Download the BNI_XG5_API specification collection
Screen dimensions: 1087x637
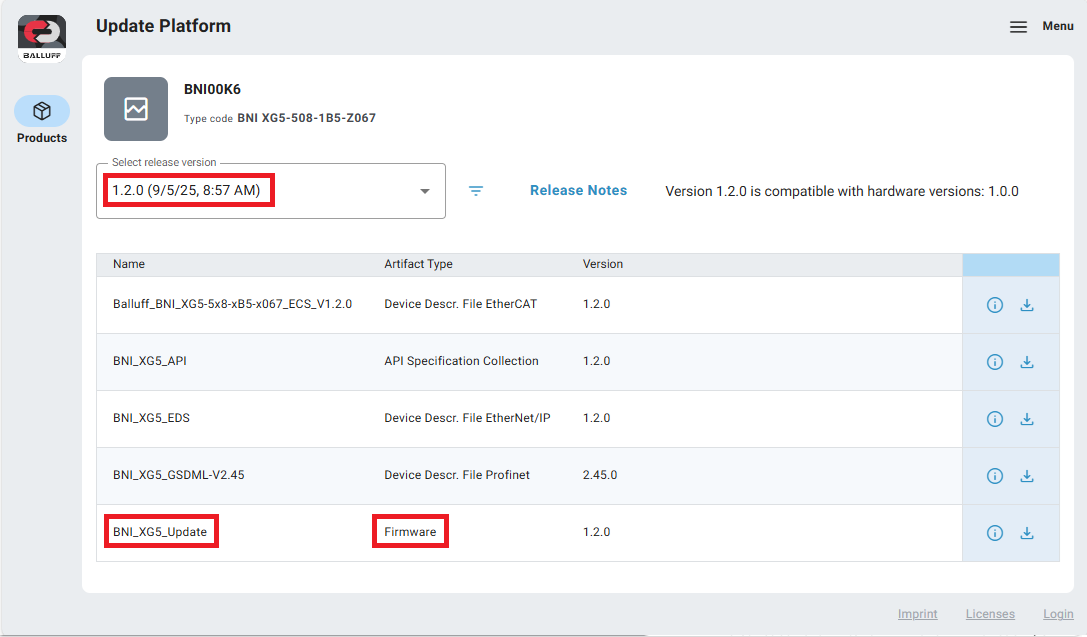click(x=1026, y=362)
